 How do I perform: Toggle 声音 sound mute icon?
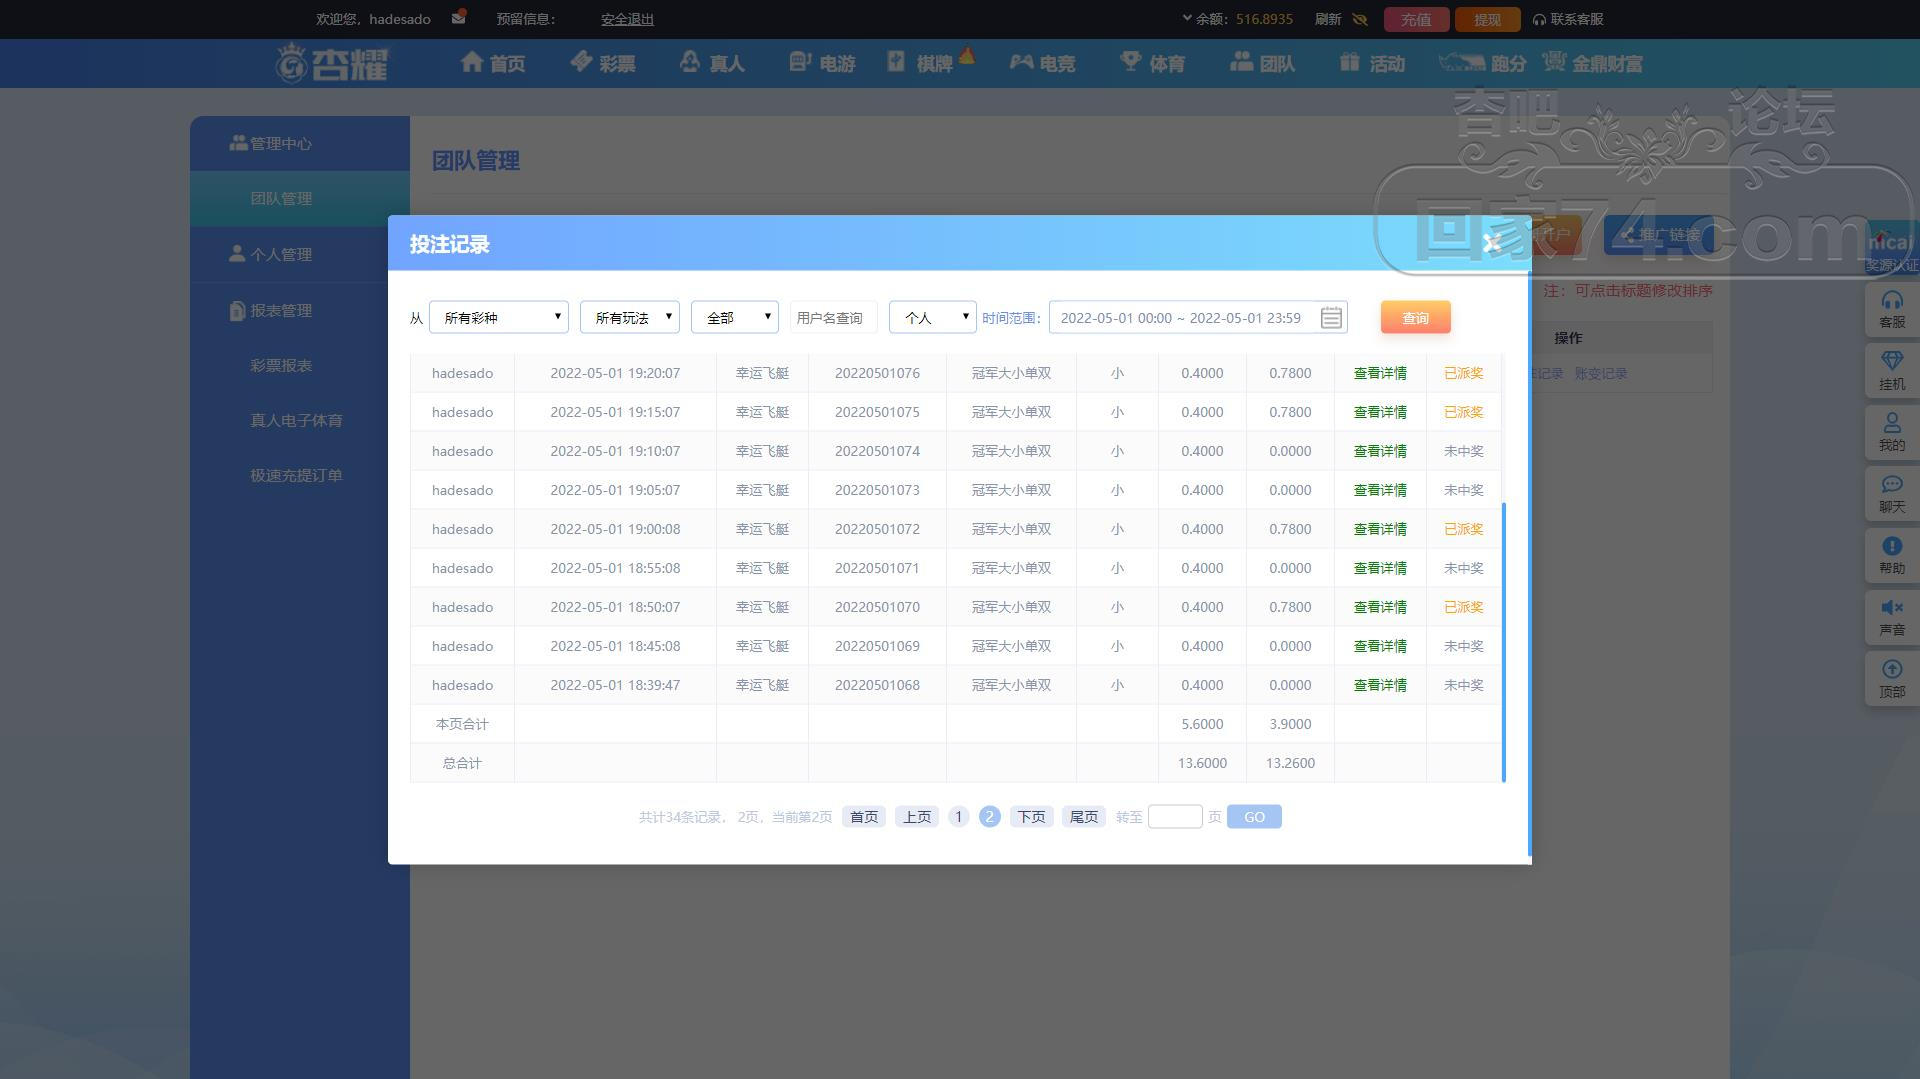point(1892,617)
